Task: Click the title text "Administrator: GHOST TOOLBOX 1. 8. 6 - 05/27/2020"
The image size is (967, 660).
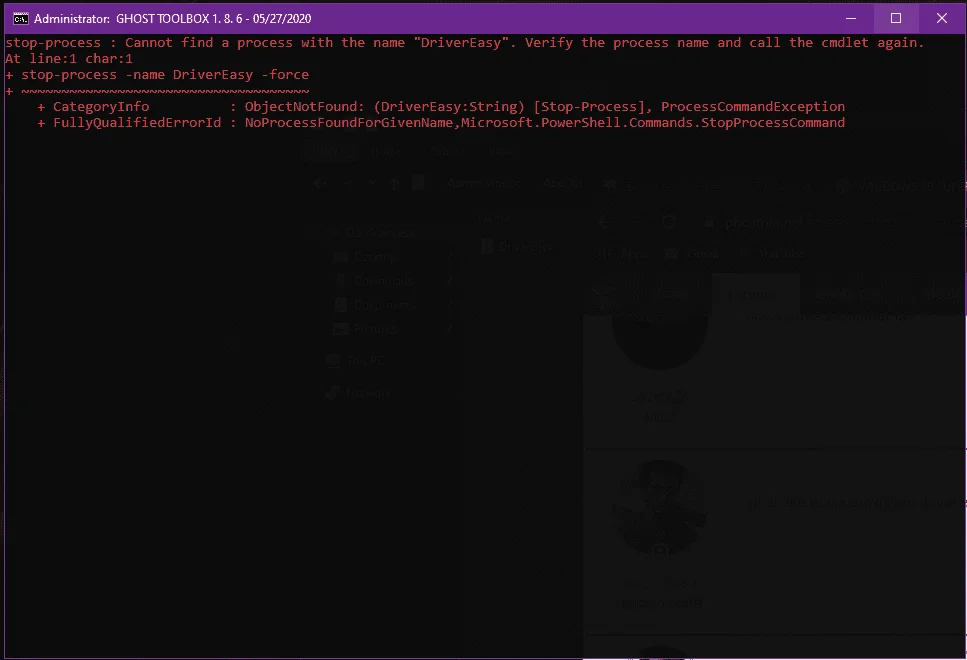Action: pyautogui.click(x=173, y=19)
